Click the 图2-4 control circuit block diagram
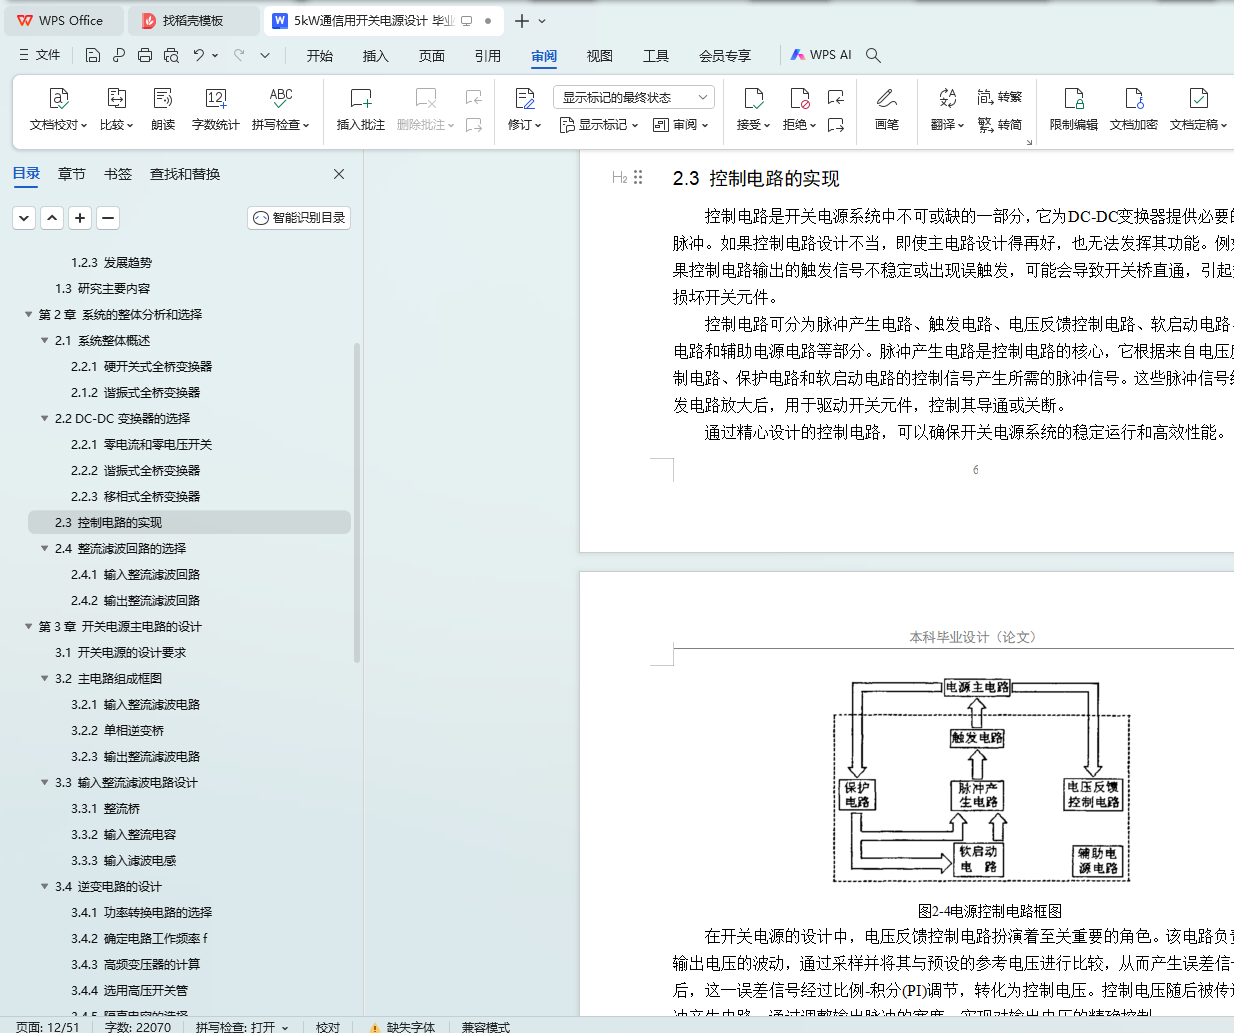 coord(982,781)
